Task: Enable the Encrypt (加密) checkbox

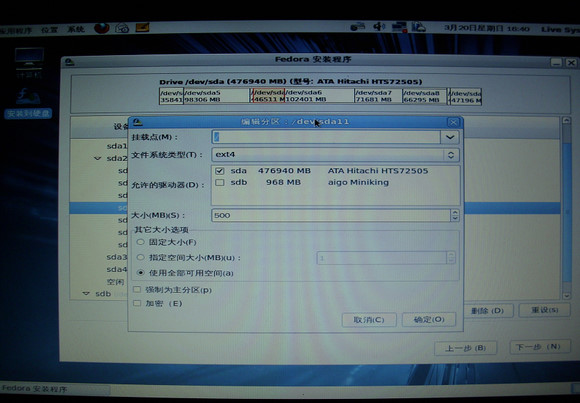Action: [x=137, y=303]
